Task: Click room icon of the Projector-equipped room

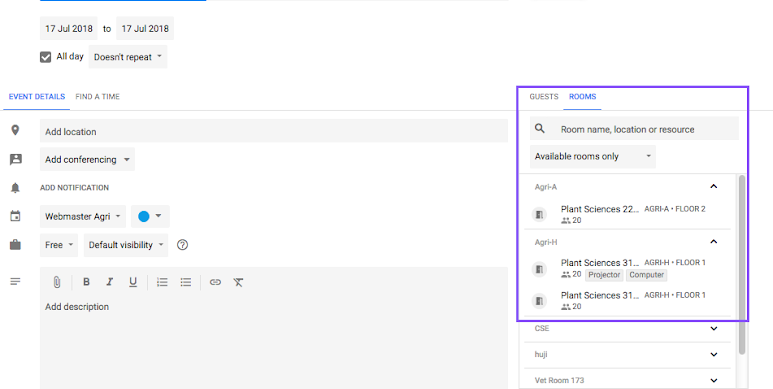Action: [x=539, y=269]
